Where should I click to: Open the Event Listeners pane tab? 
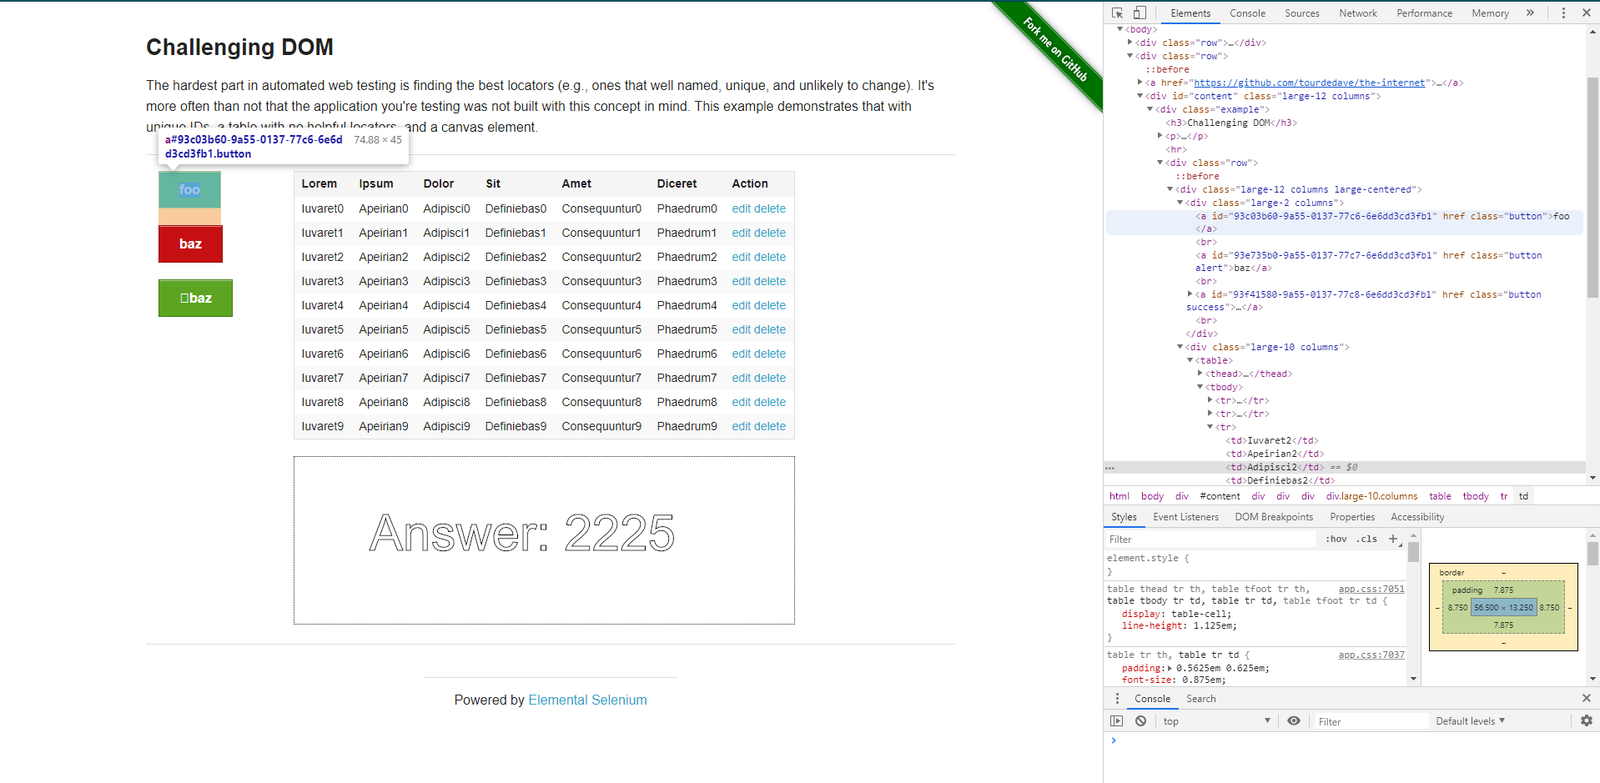point(1186,517)
